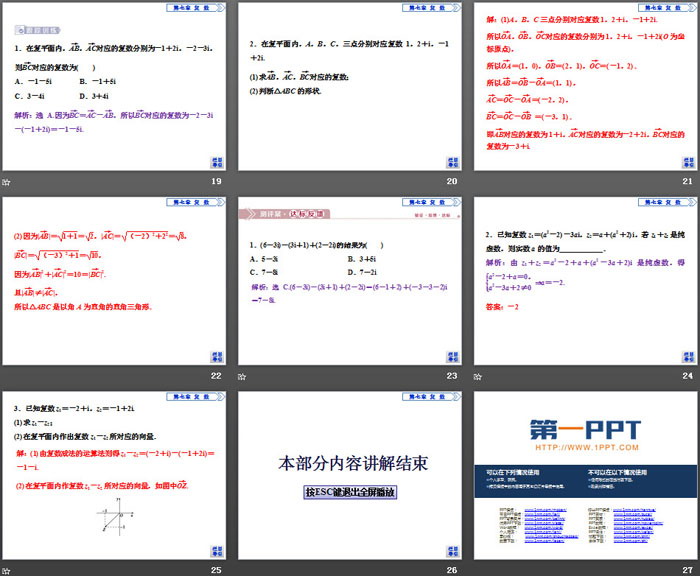Click the red right-triangle conclusion line on slide 22
The height and width of the screenshot is (576, 700).
pos(83,307)
